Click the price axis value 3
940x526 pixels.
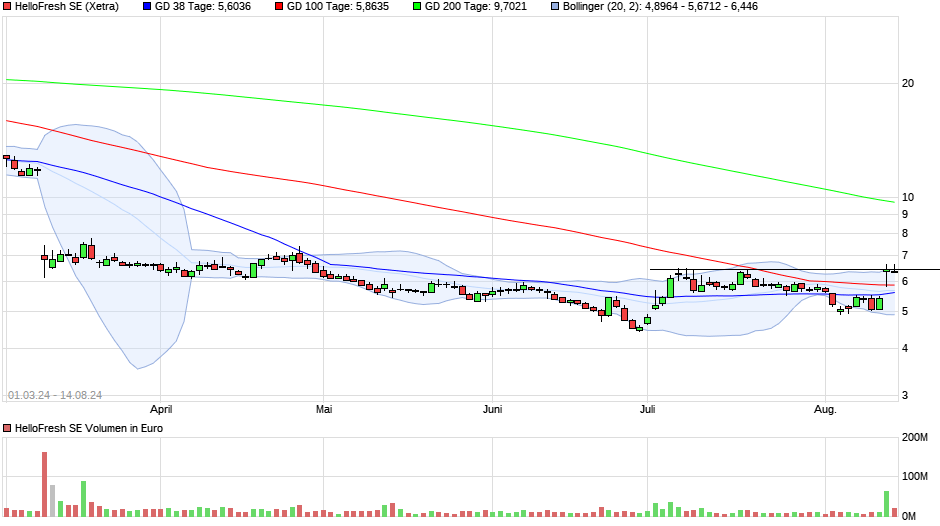tap(905, 395)
